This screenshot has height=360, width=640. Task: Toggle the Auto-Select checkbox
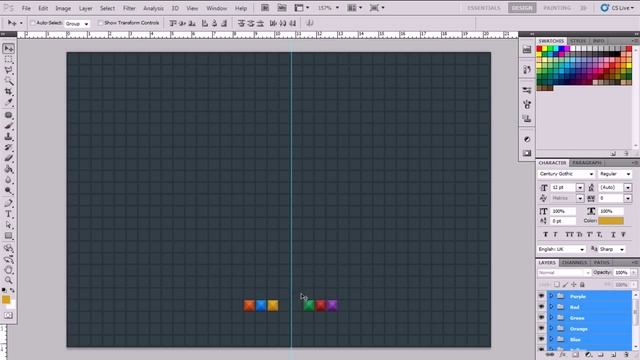pyautogui.click(x=33, y=23)
